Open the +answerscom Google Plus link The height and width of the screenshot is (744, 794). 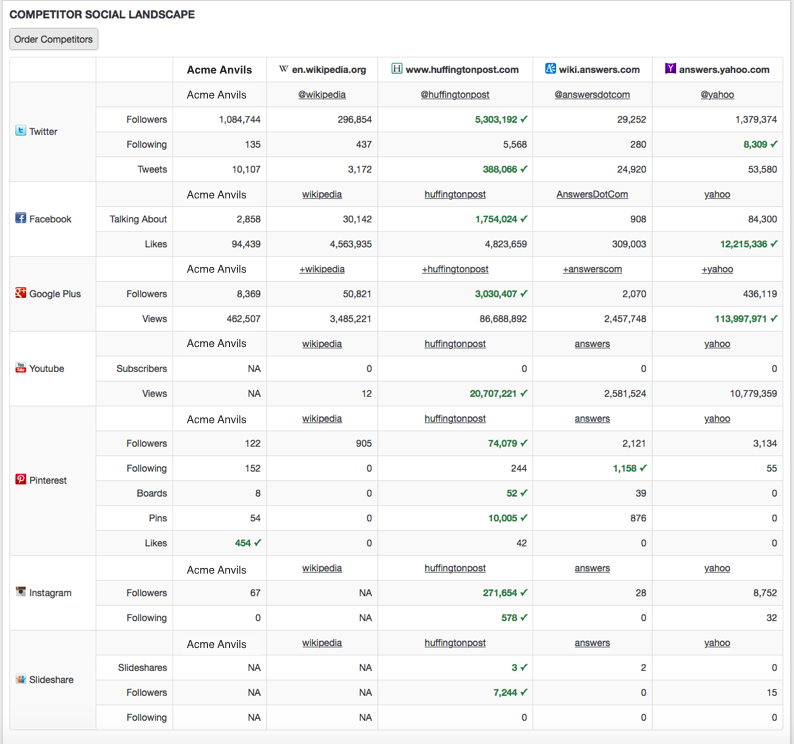point(592,269)
